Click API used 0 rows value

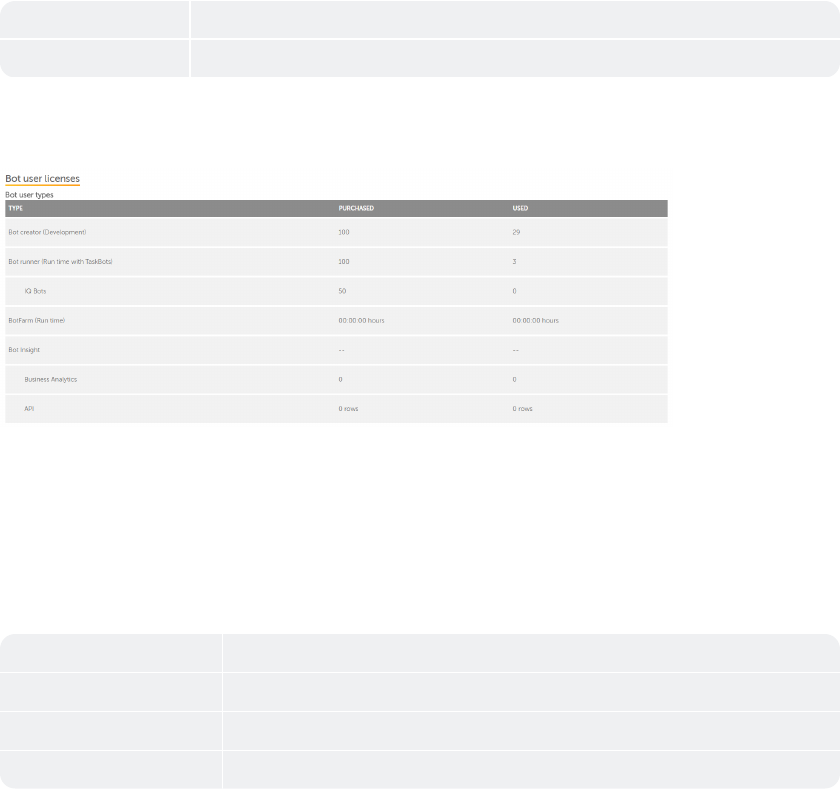click(x=522, y=409)
